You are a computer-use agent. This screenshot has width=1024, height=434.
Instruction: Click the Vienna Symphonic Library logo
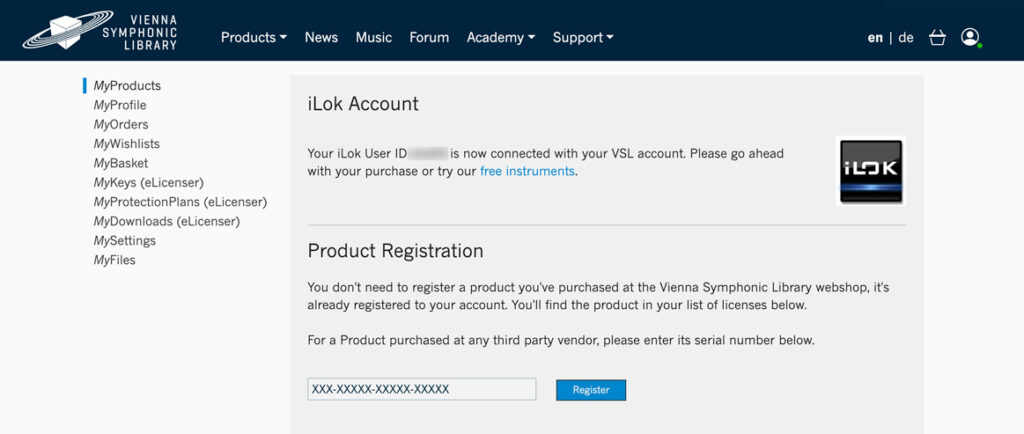(100, 30)
